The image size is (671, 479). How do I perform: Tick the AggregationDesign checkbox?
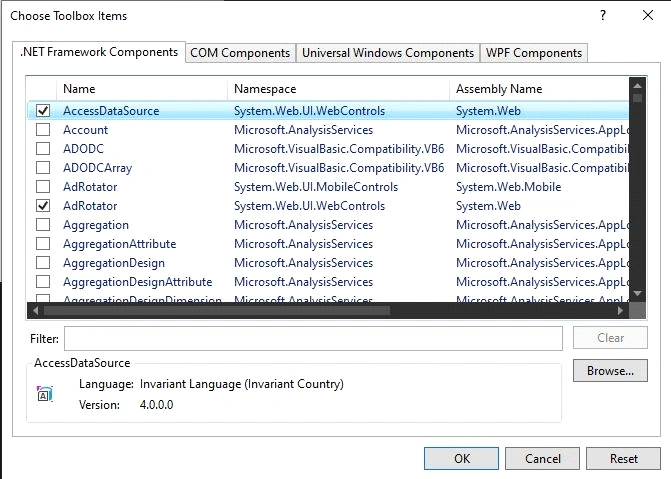tap(43, 263)
